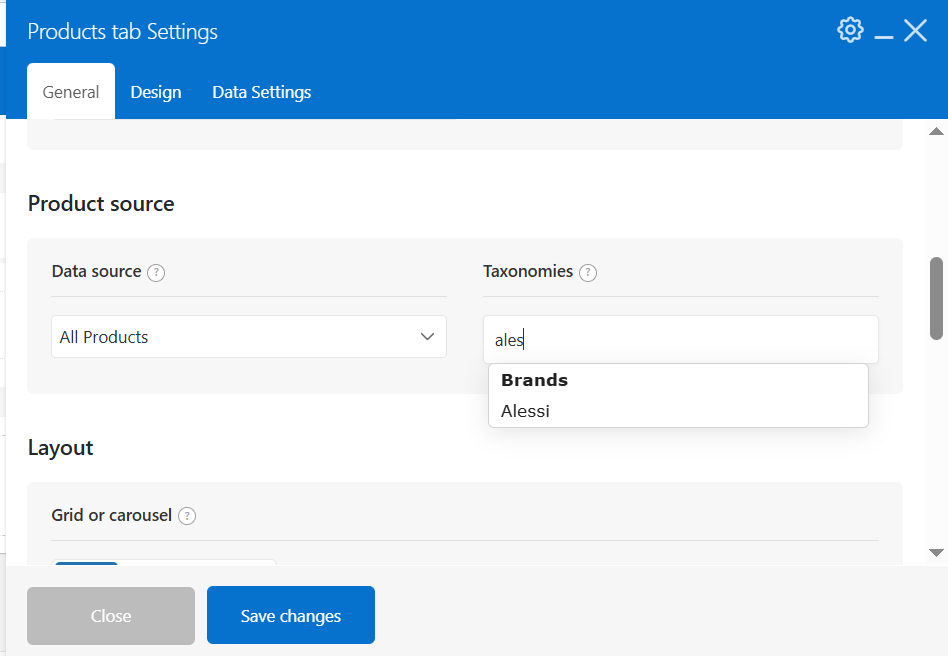This screenshot has width=948, height=656.
Task: Click the scrollbar down arrow
Action: point(936,553)
